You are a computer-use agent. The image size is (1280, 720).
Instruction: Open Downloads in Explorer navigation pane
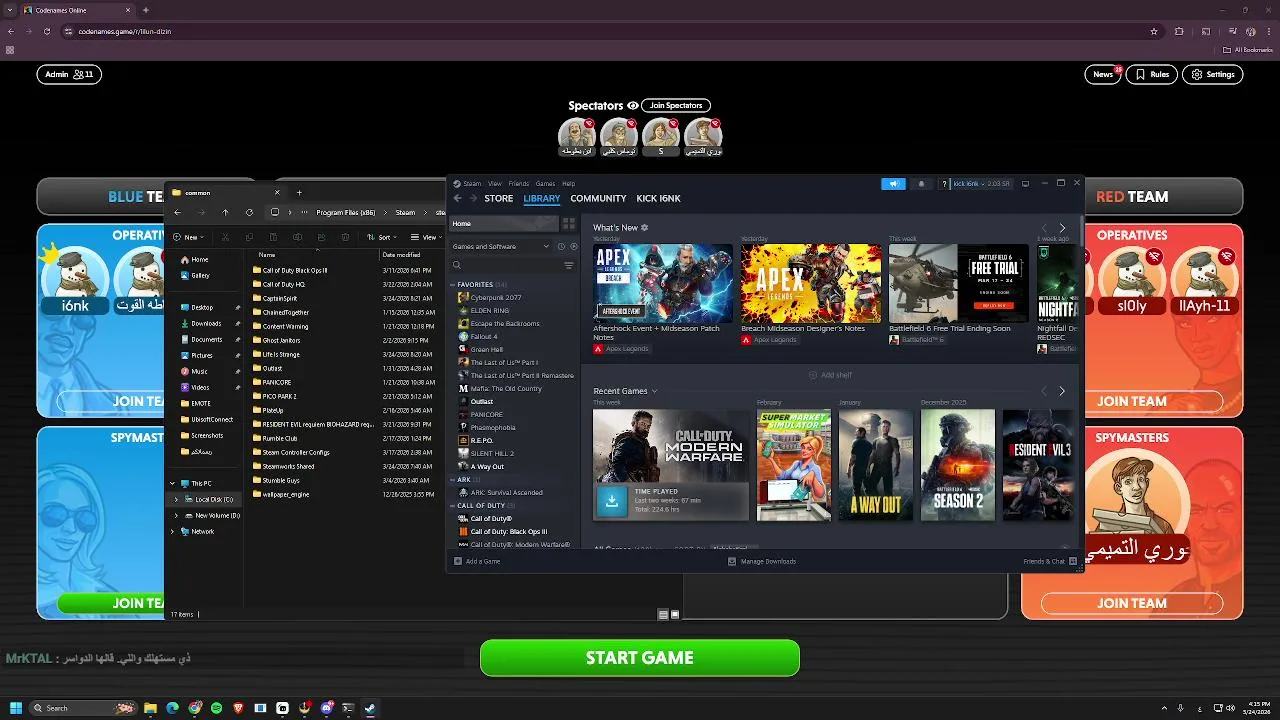point(206,323)
